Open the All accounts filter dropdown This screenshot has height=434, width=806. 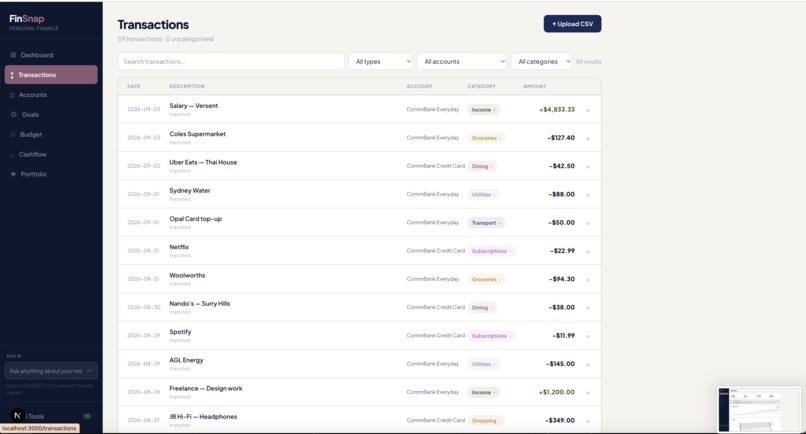click(462, 62)
